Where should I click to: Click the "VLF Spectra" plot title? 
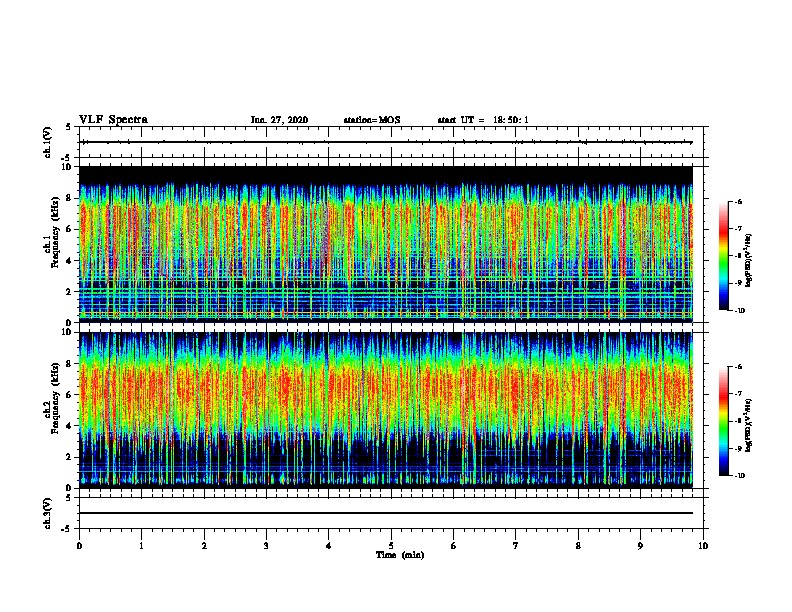tap(113, 120)
